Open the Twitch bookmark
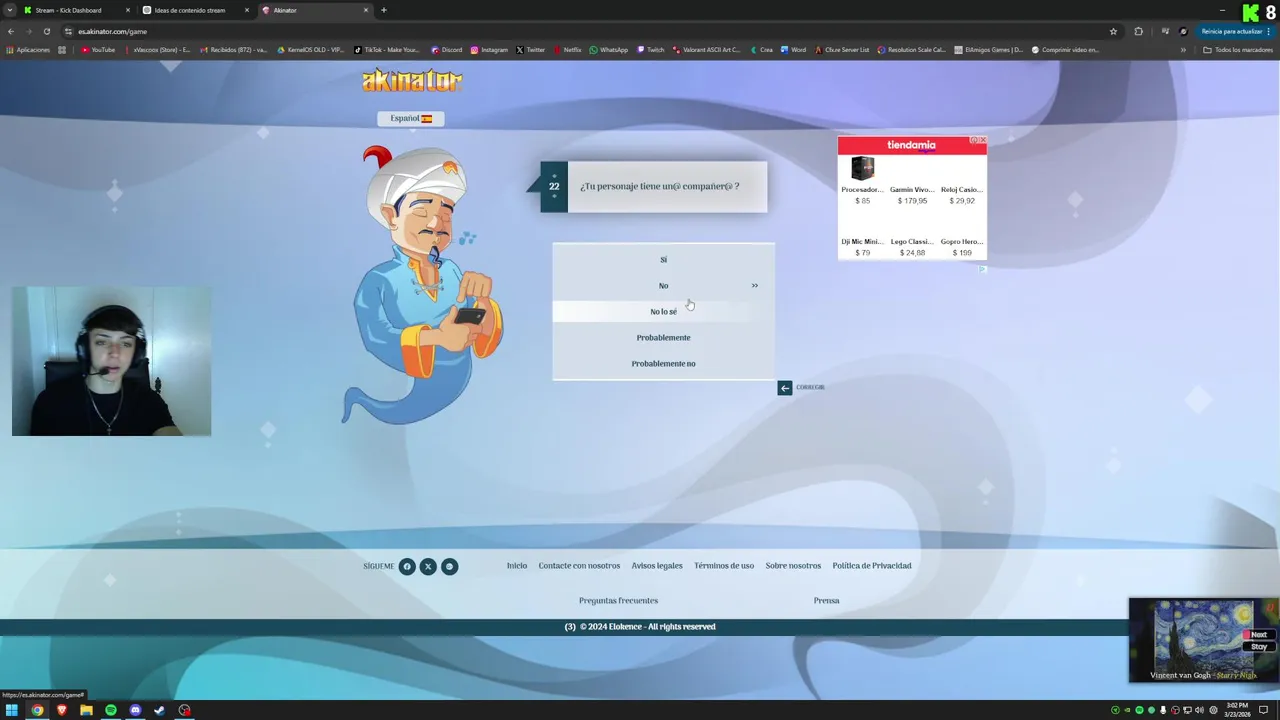The image size is (1280, 720). point(650,50)
